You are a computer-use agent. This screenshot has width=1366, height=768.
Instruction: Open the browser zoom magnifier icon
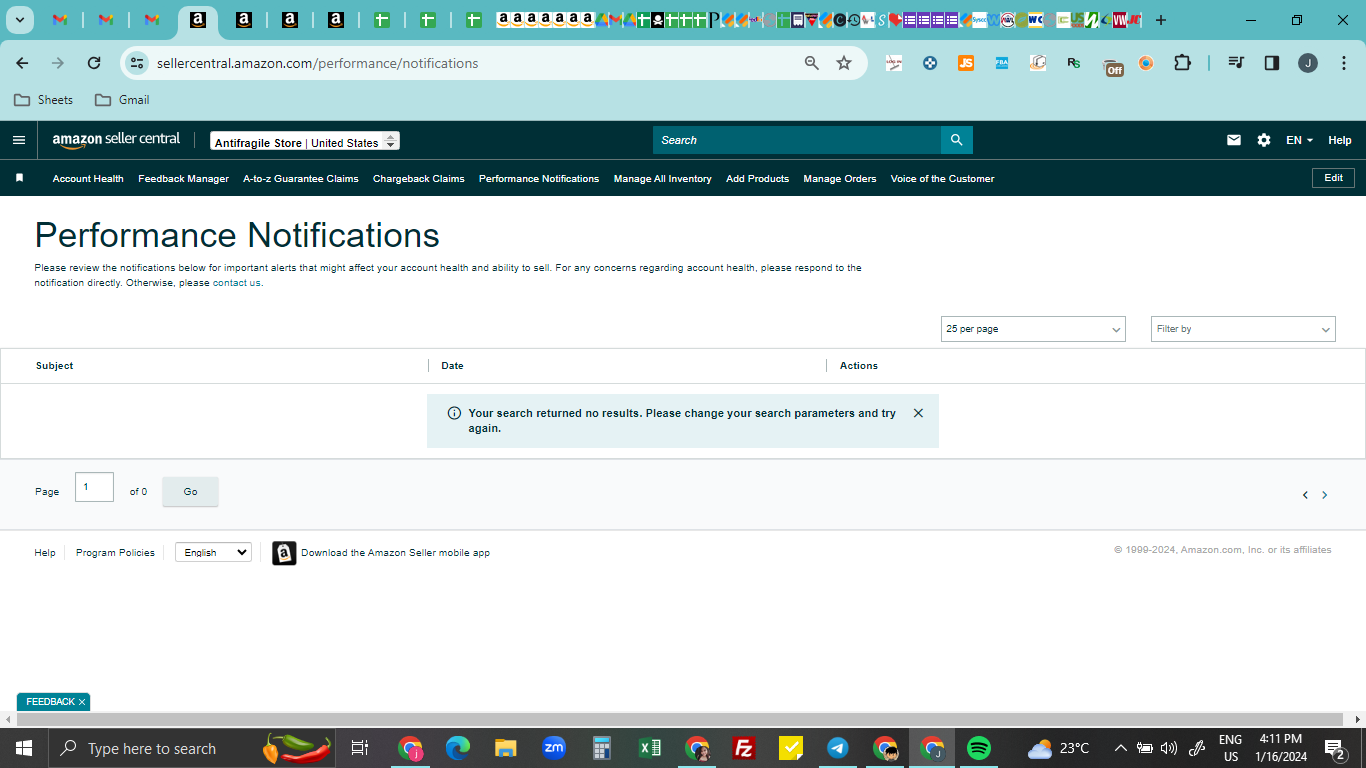(x=812, y=63)
